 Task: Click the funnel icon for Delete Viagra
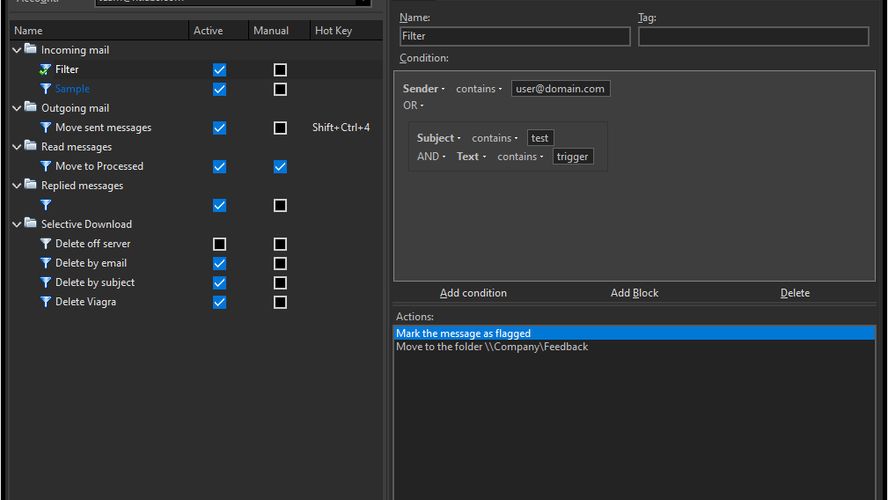[45, 302]
